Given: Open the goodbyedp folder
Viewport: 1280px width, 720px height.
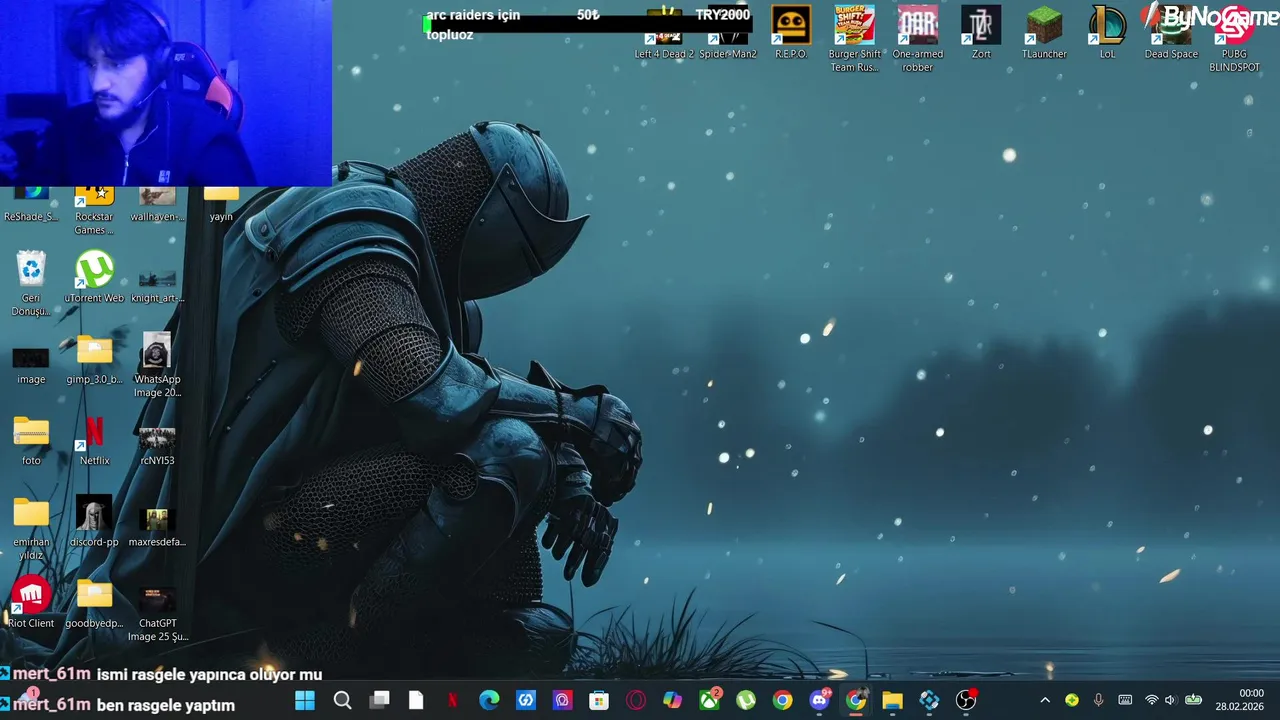Looking at the screenshot, I should [x=94, y=603].
